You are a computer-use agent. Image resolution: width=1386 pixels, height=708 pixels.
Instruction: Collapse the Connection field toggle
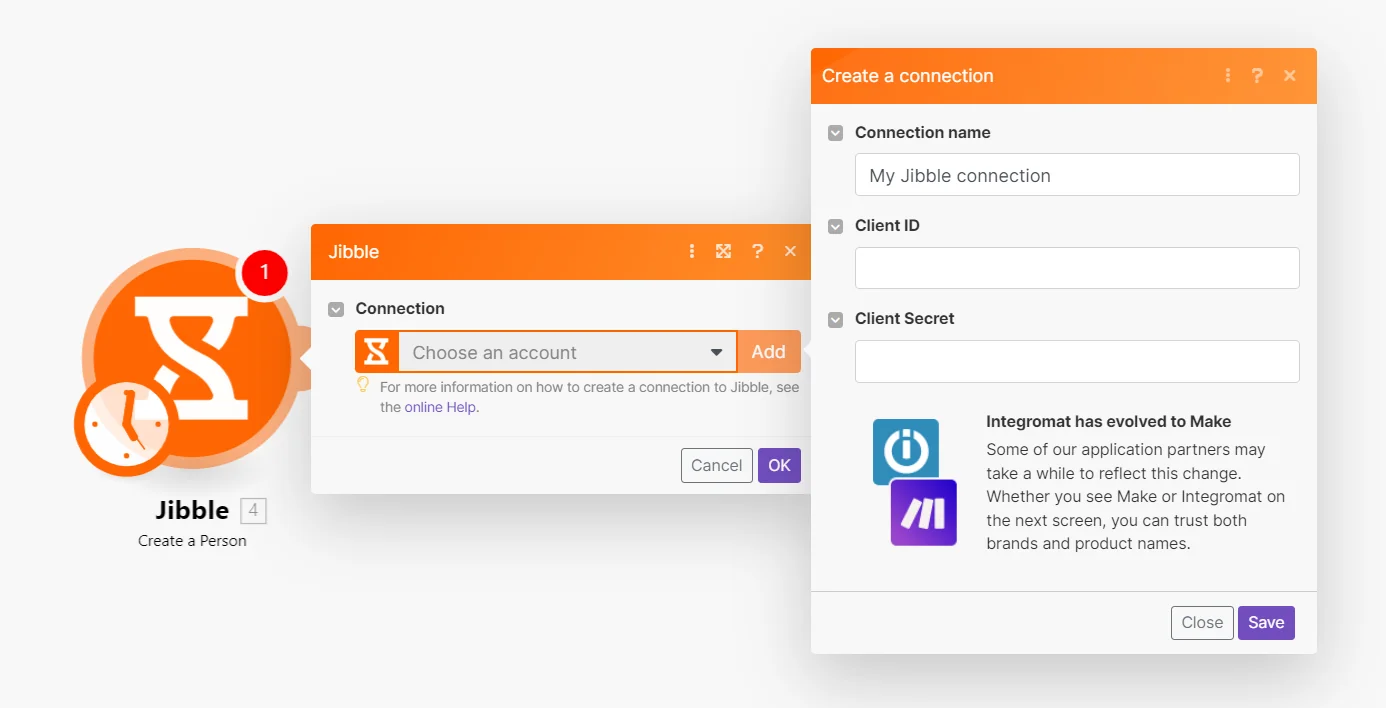click(x=336, y=309)
